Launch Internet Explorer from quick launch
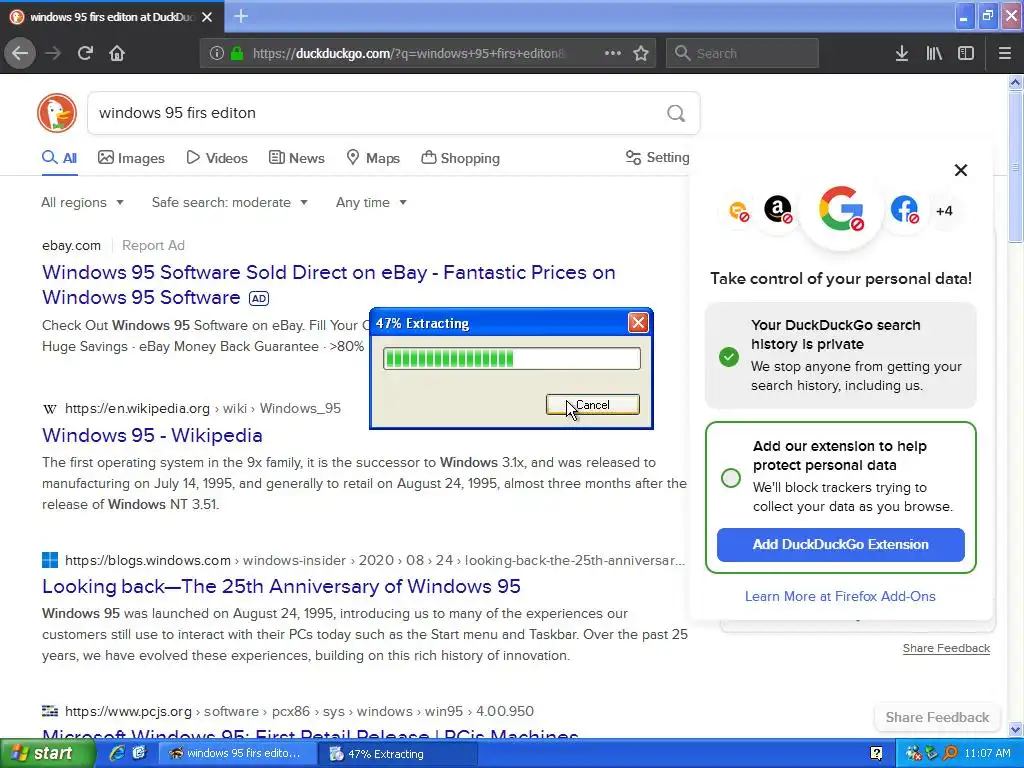The width and height of the screenshot is (1024, 768). [117, 753]
